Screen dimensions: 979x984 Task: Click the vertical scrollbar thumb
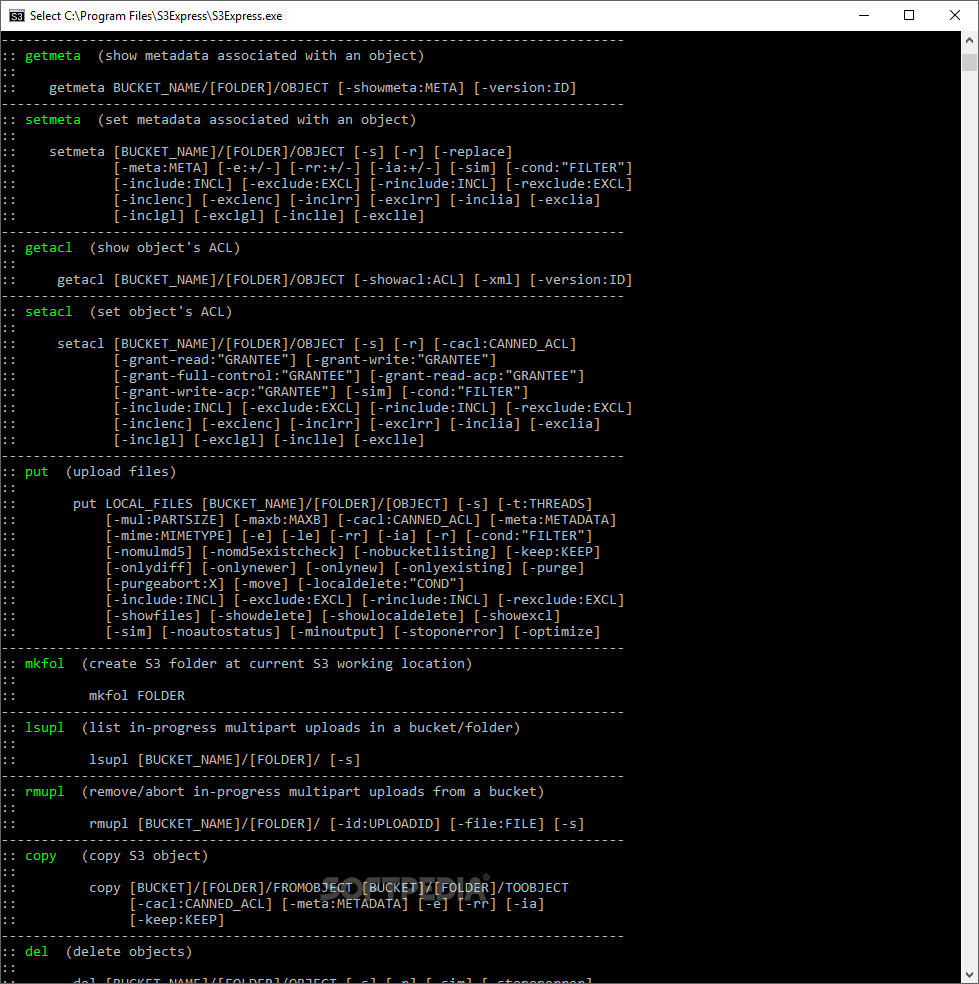(x=969, y=62)
